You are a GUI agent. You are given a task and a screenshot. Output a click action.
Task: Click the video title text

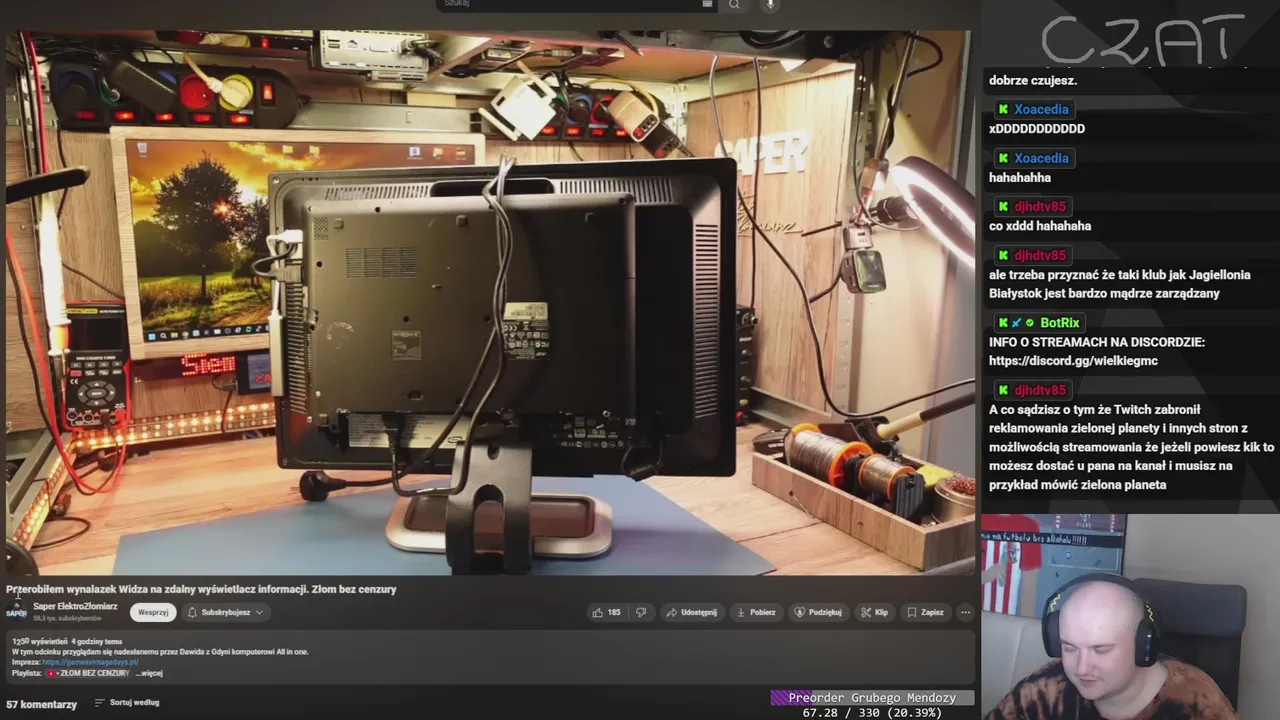pos(201,589)
